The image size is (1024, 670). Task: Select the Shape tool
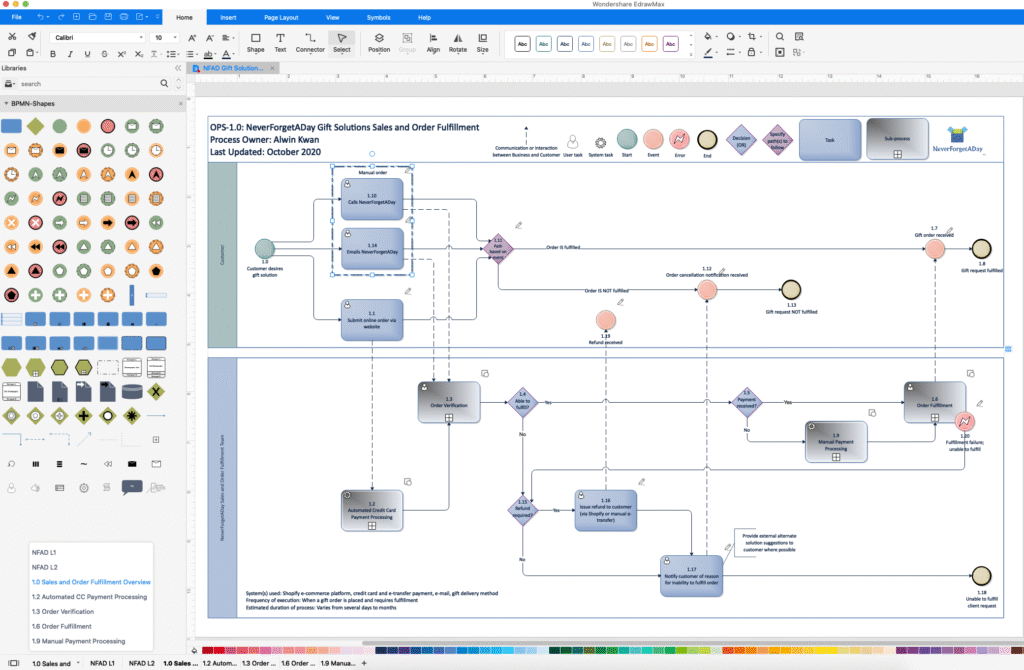pos(255,42)
